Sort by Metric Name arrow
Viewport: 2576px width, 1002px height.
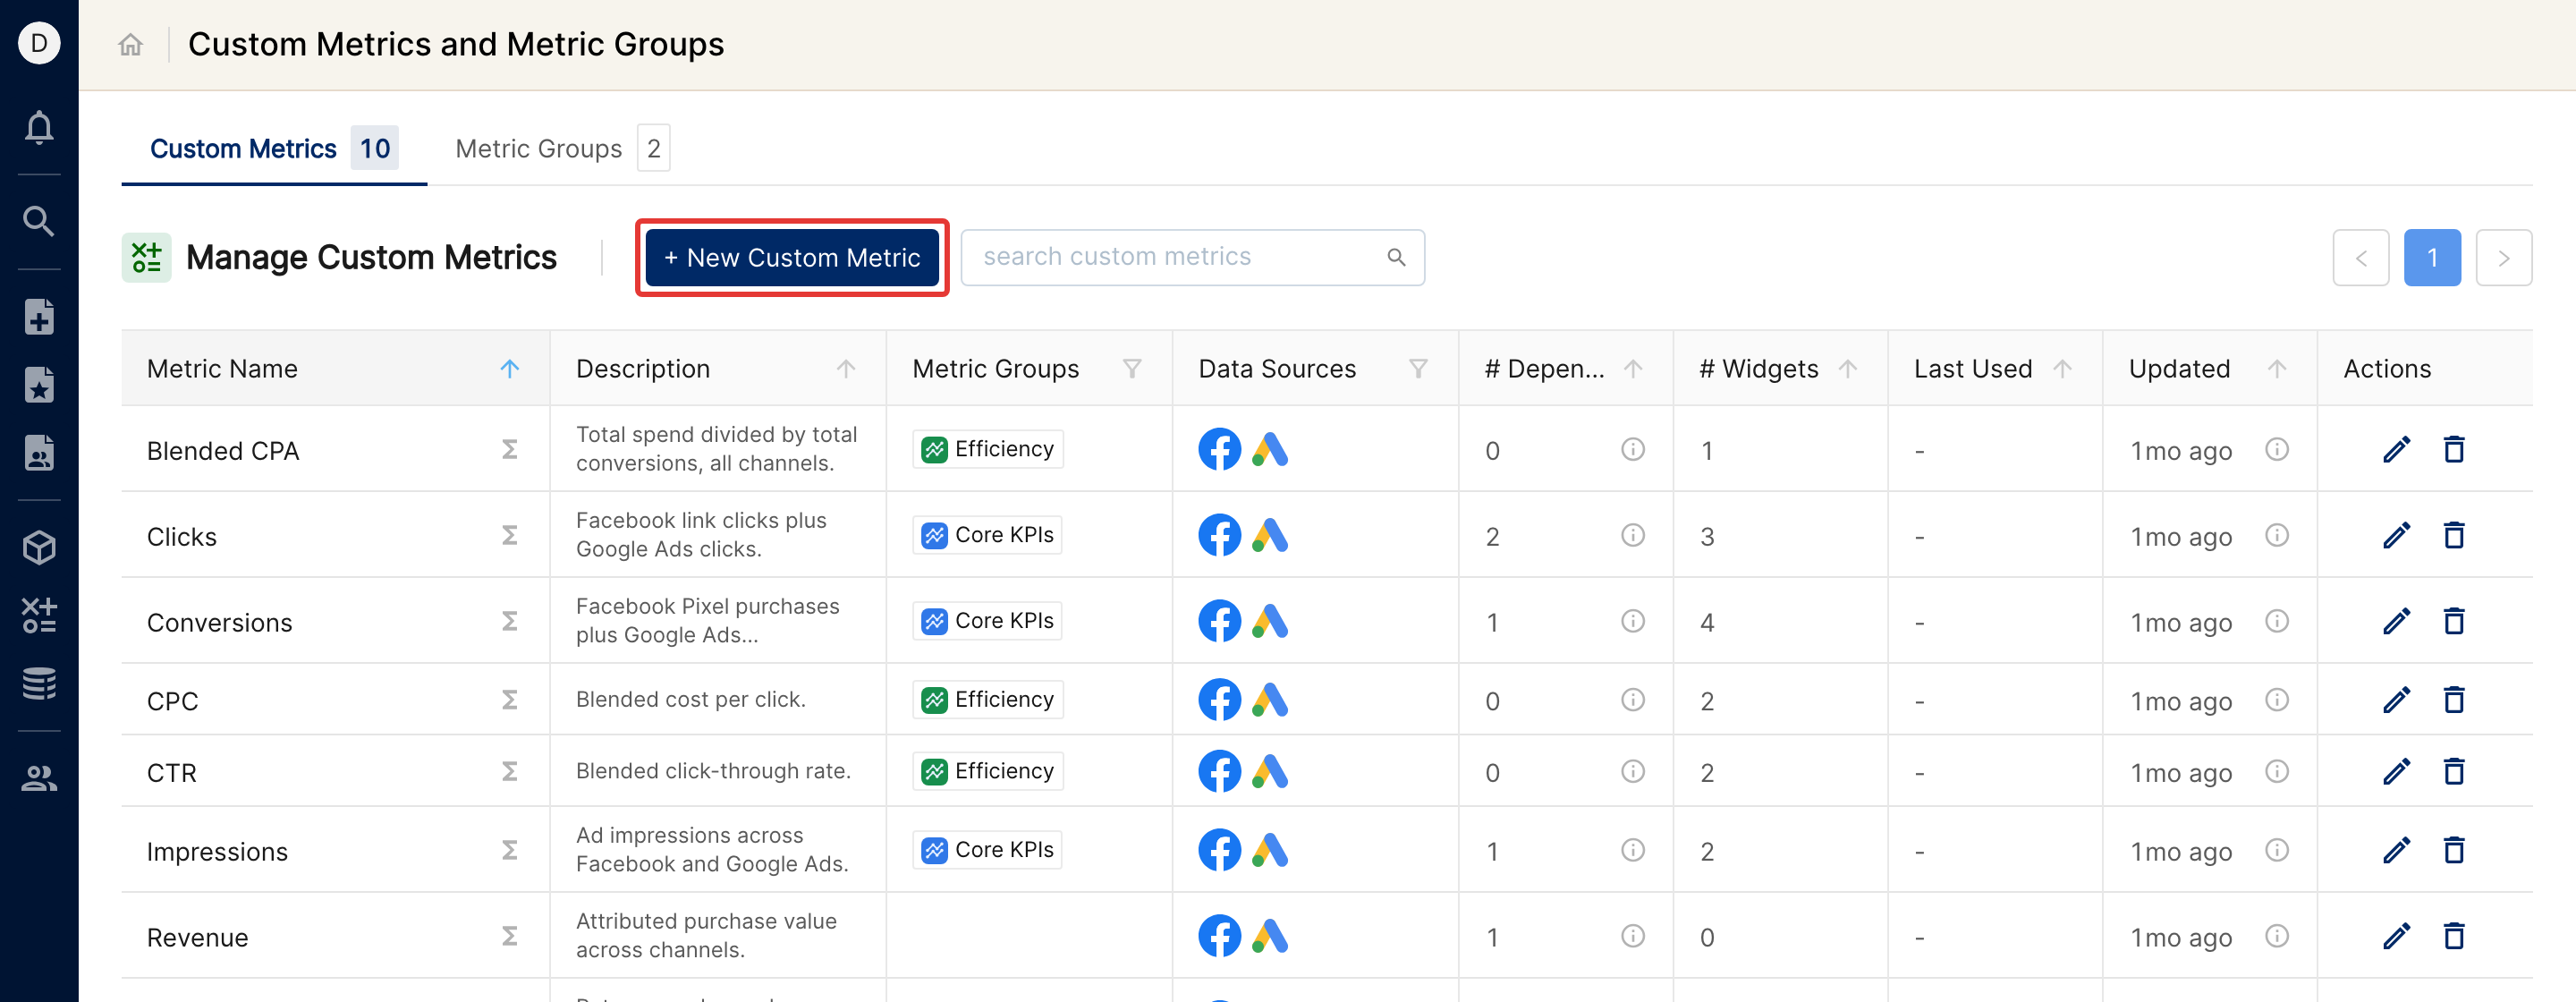click(x=509, y=369)
